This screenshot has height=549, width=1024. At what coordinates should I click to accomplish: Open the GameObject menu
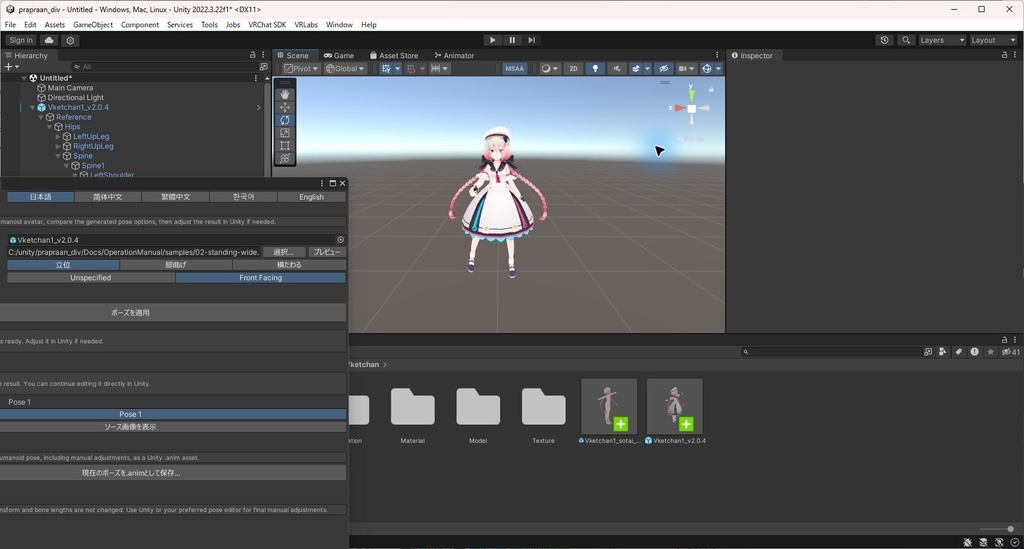pos(93,25)
